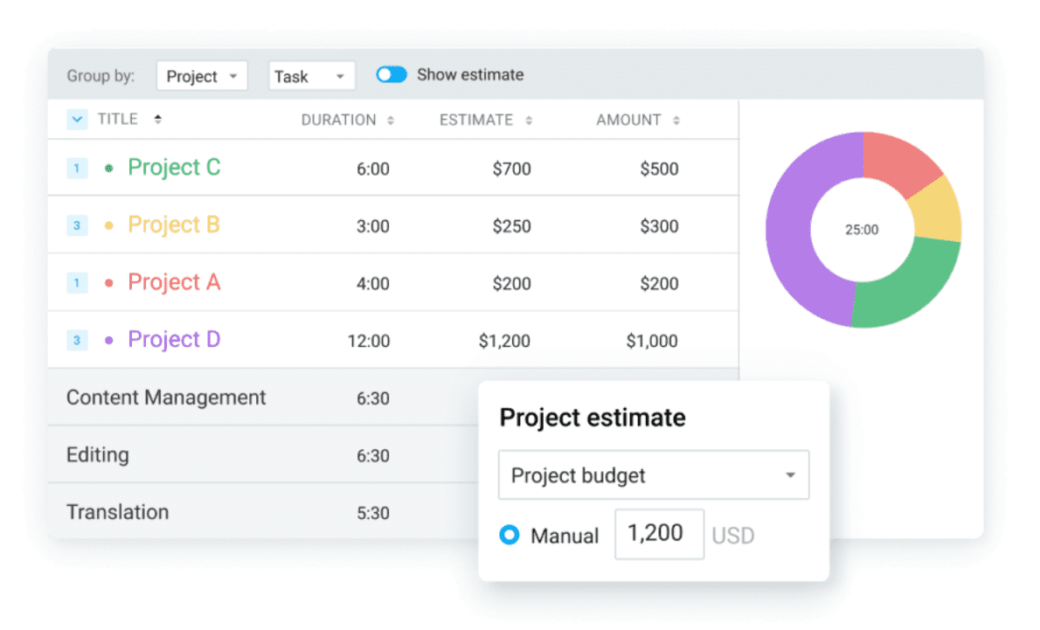Select the Manual radio button
1040x630 pixels.
509,535
